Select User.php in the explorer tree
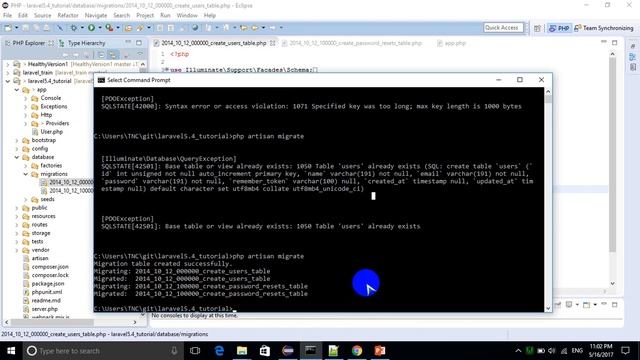 point(51,132)
